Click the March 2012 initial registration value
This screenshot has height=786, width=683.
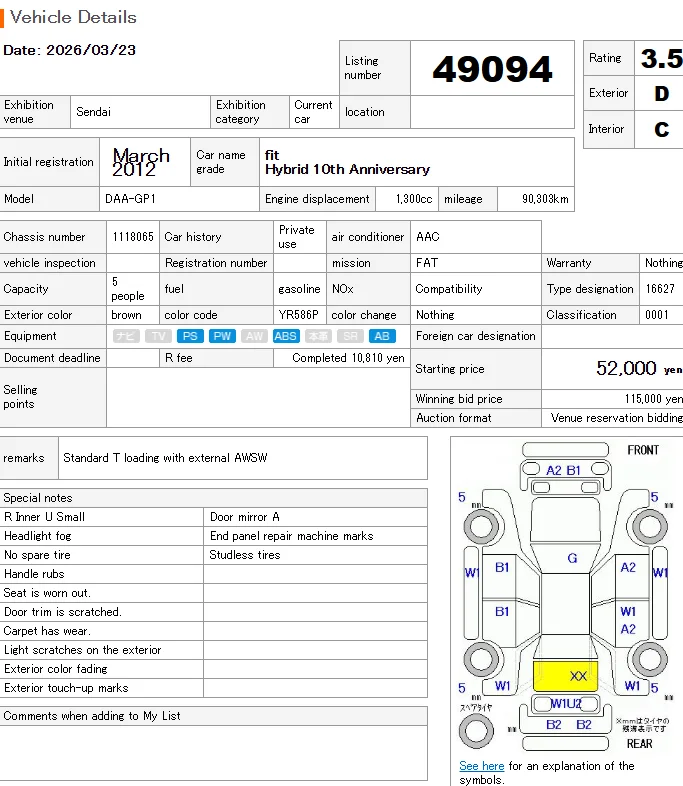141,162
